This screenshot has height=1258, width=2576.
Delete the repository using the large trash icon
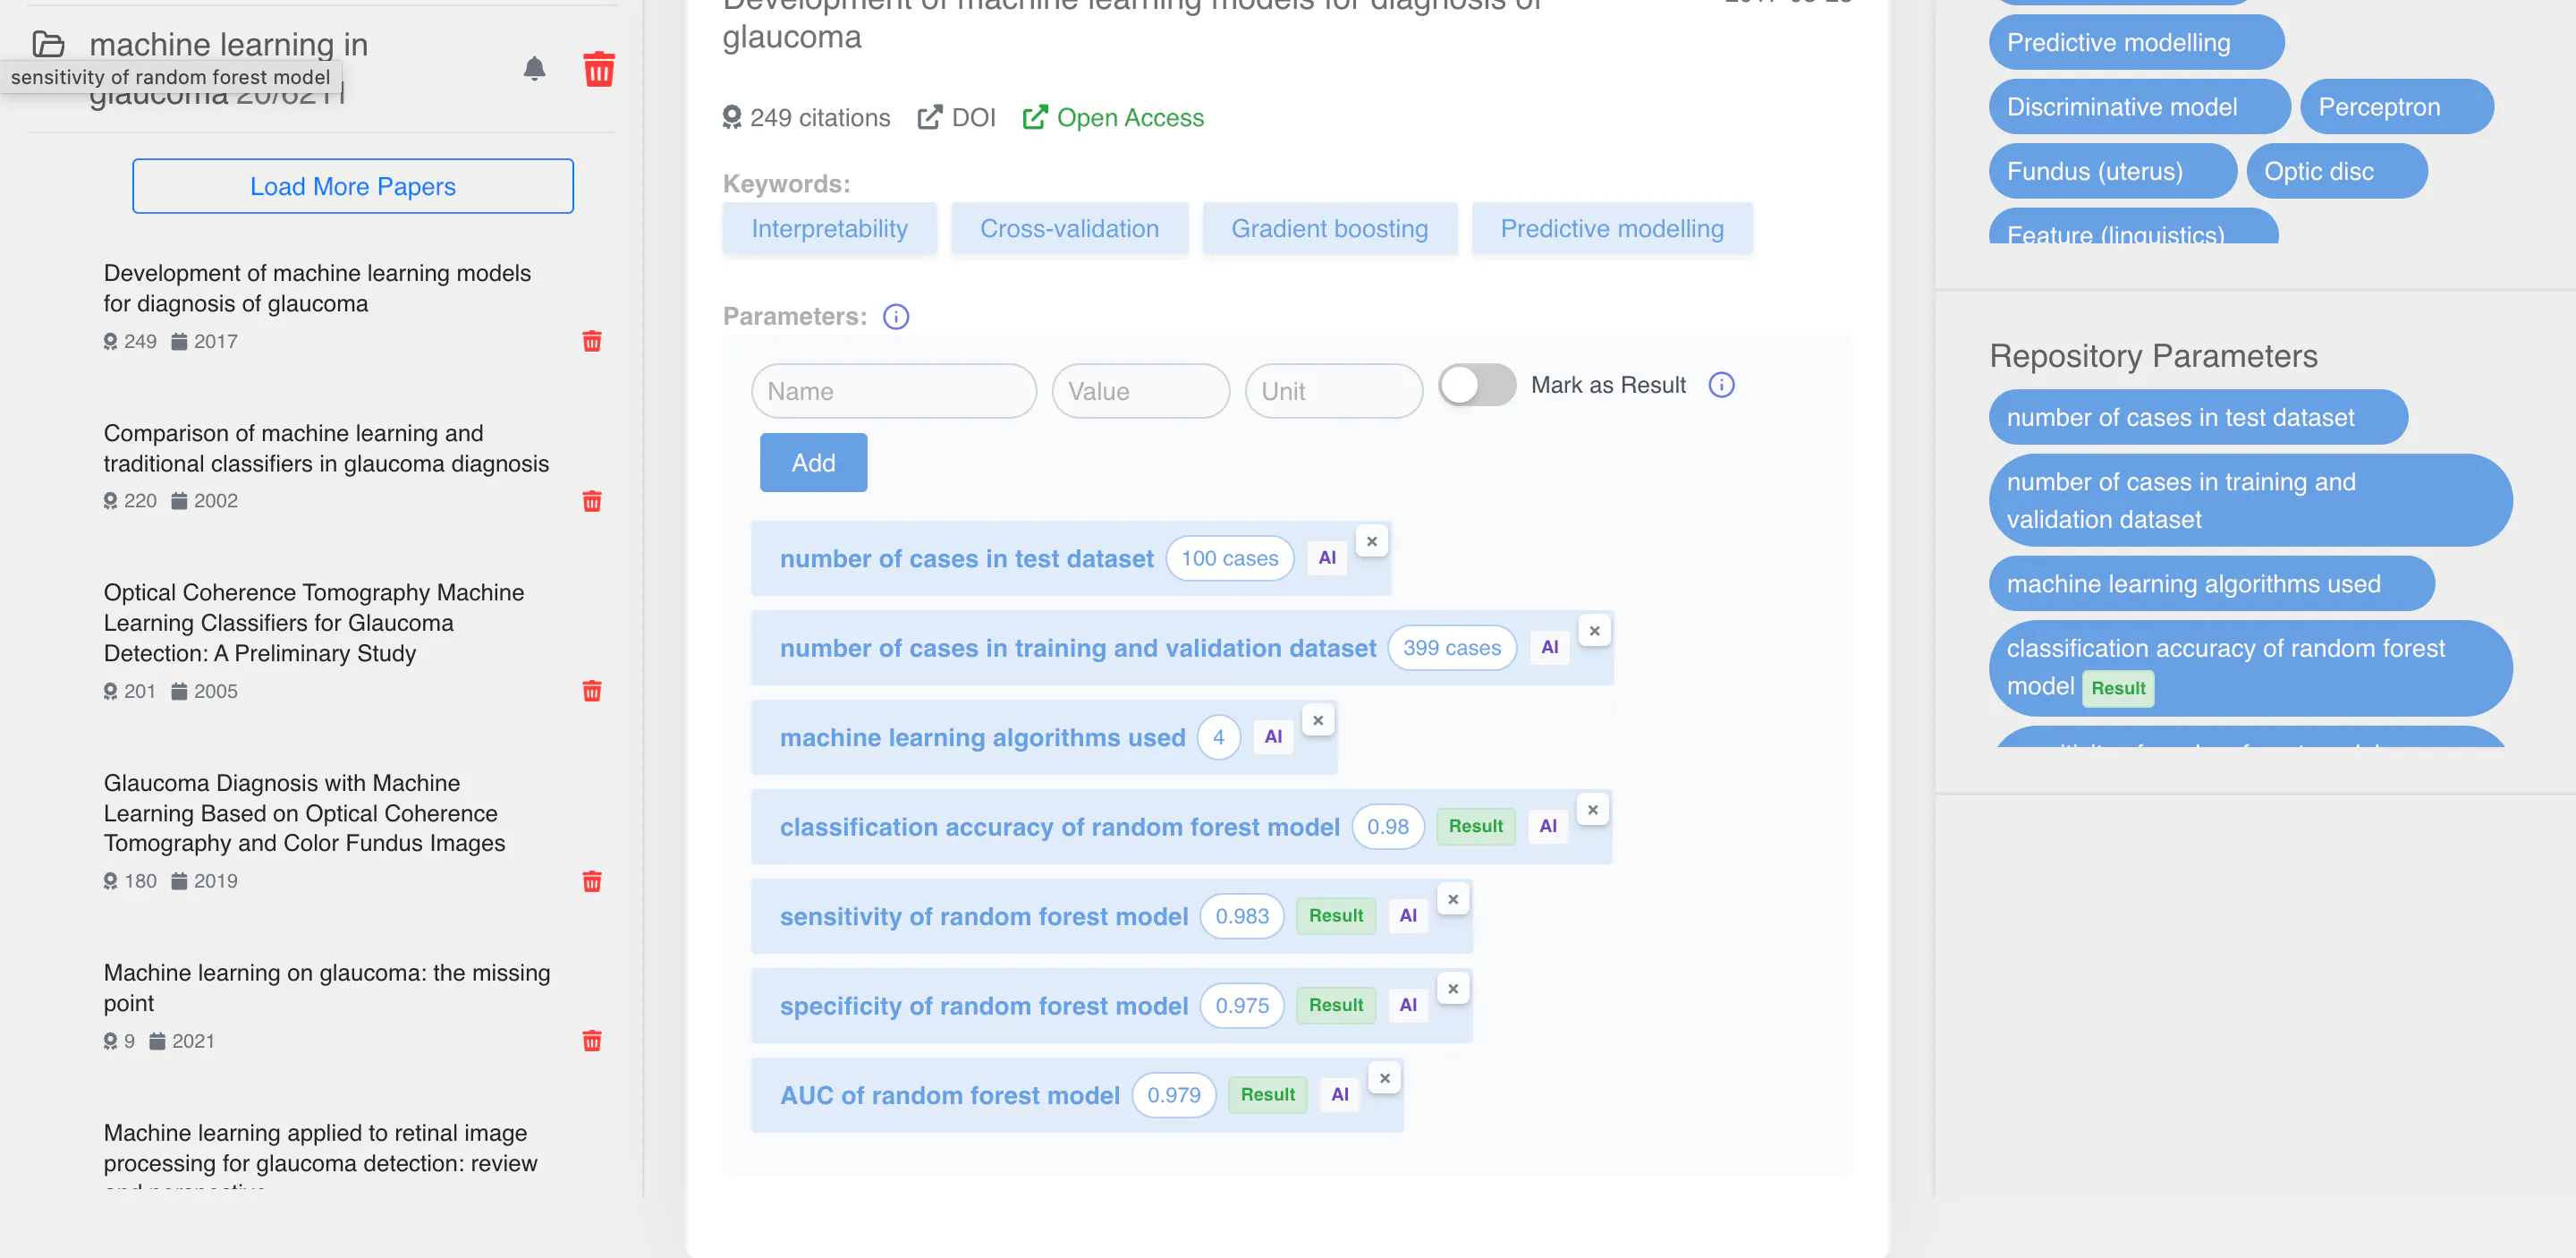(x=599, y=69)
